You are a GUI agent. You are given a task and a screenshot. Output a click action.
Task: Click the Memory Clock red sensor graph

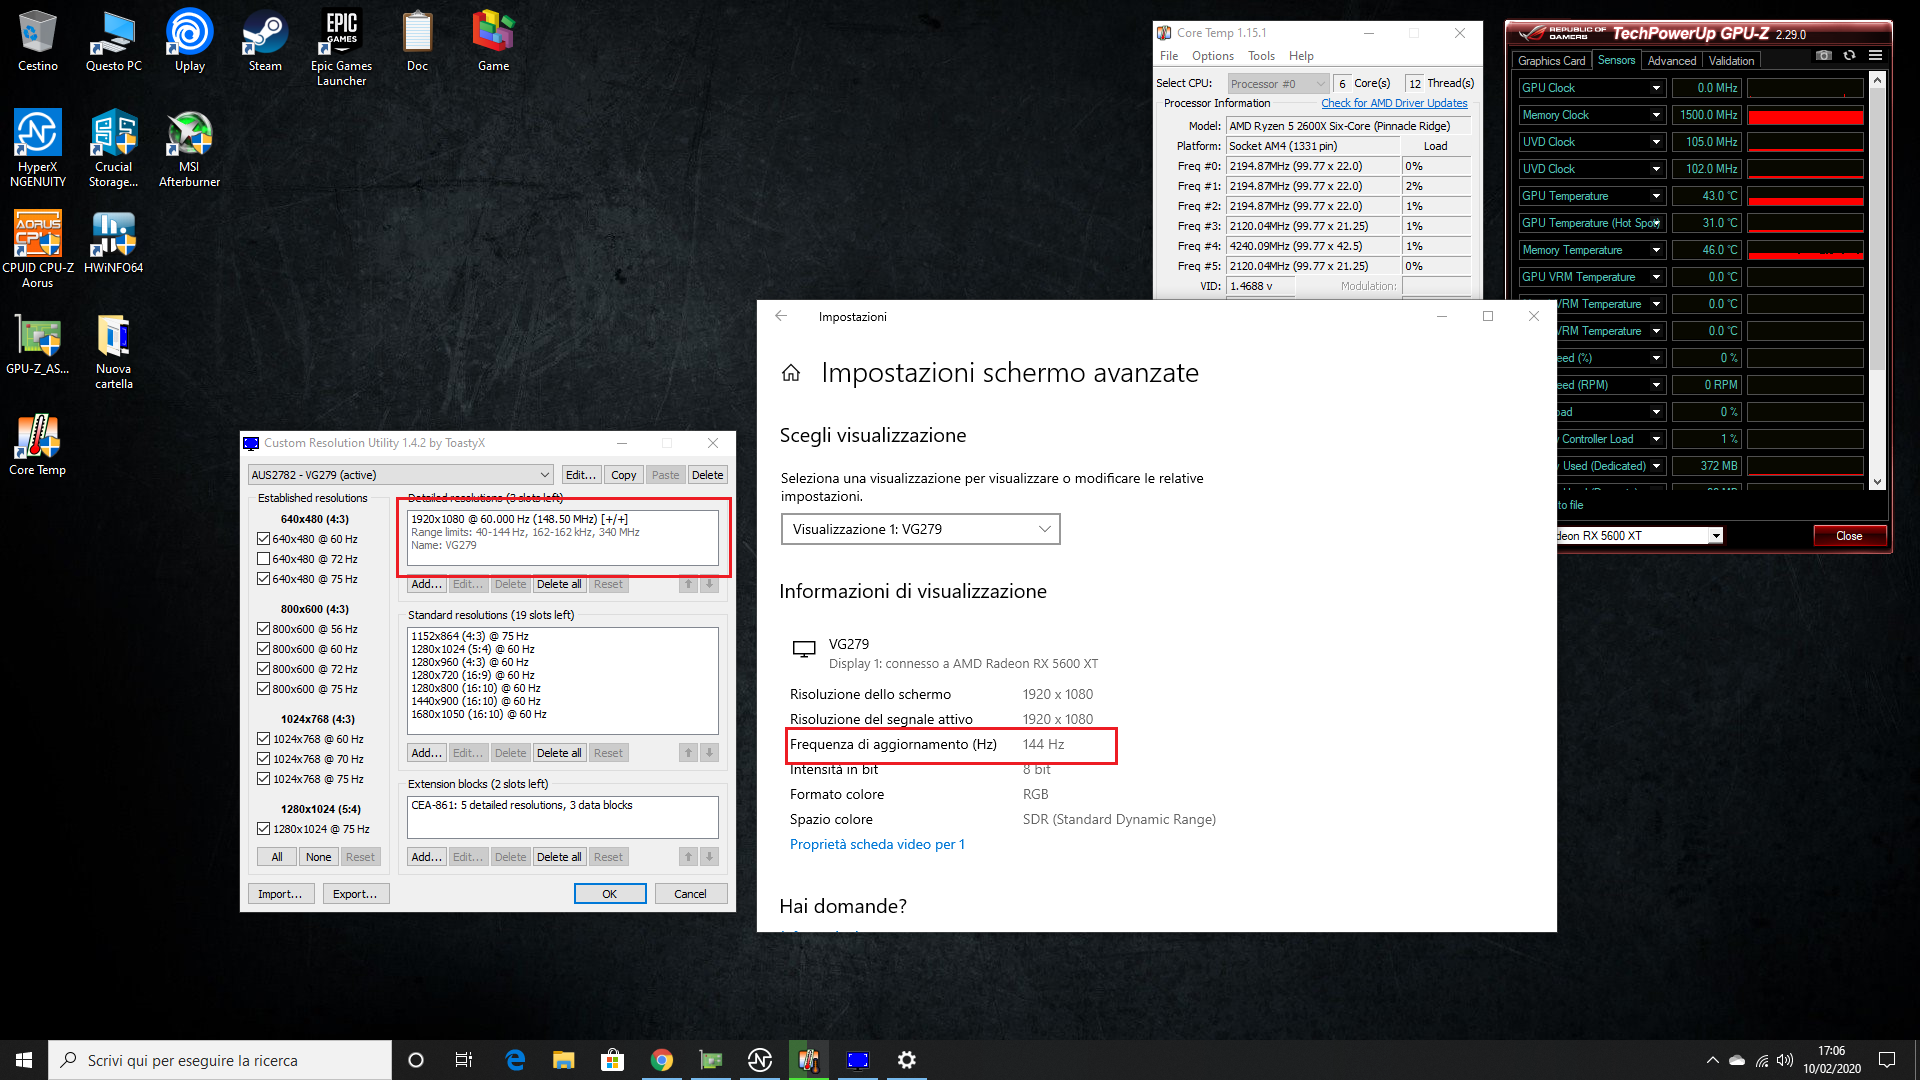pyautogui.click(x=1805, y=115)
